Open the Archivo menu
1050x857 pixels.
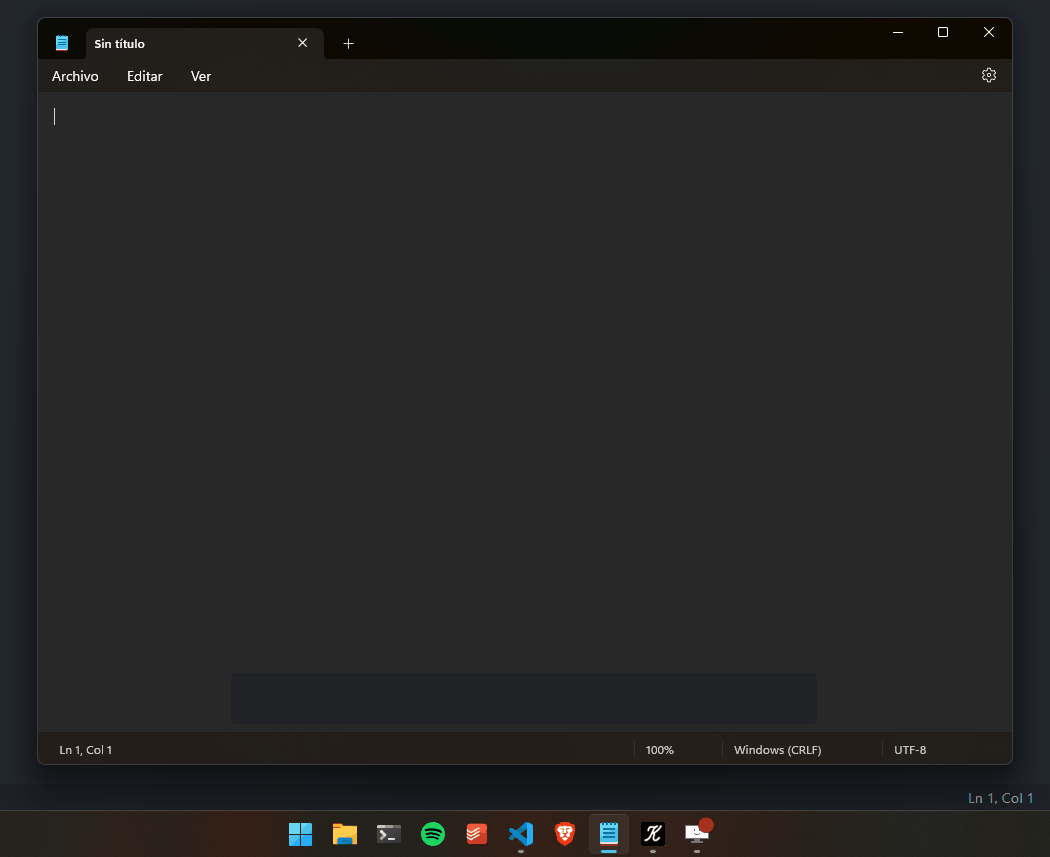(75, 76)
